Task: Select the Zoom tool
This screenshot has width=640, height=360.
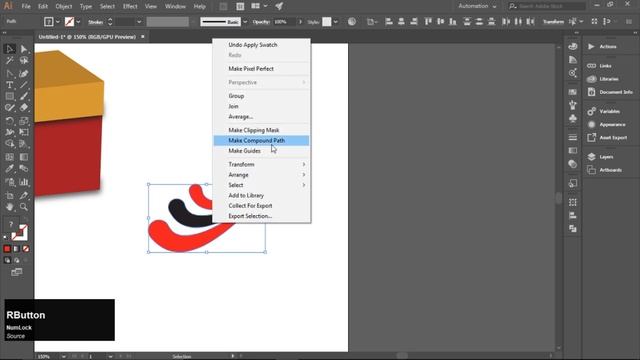Action: 24,207
